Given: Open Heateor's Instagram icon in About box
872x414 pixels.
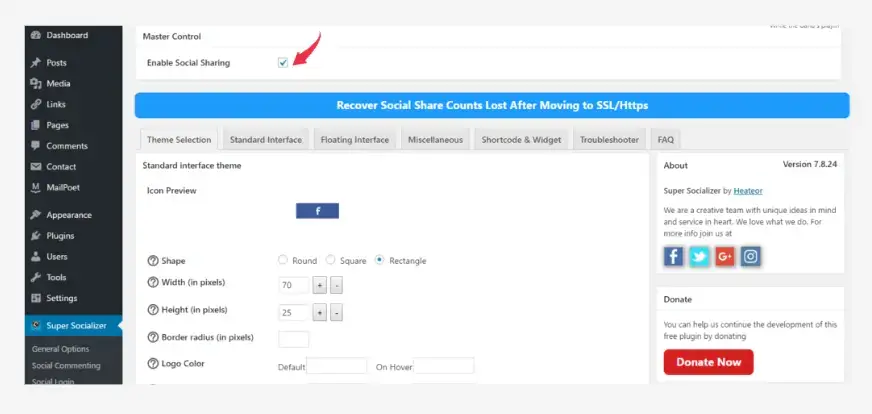Looking at the screenshot, I should [x=750, y=257].
